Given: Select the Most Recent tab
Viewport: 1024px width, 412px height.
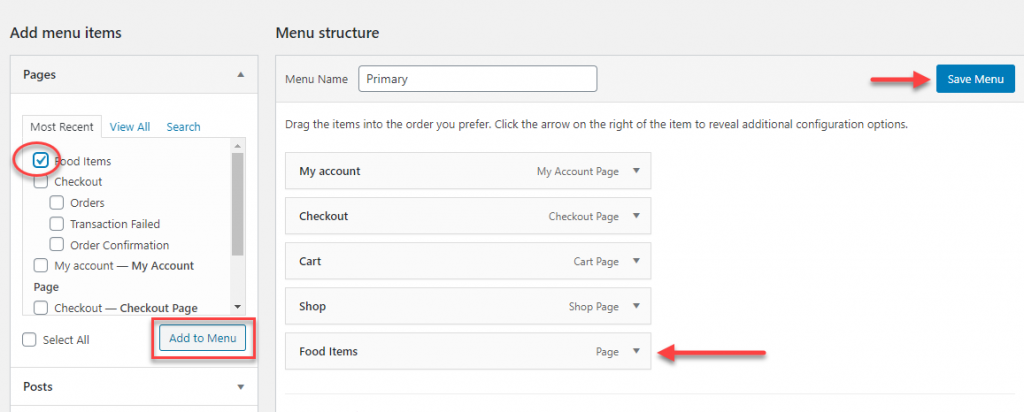Looking at the screenshot, I should tap(62, 127).
